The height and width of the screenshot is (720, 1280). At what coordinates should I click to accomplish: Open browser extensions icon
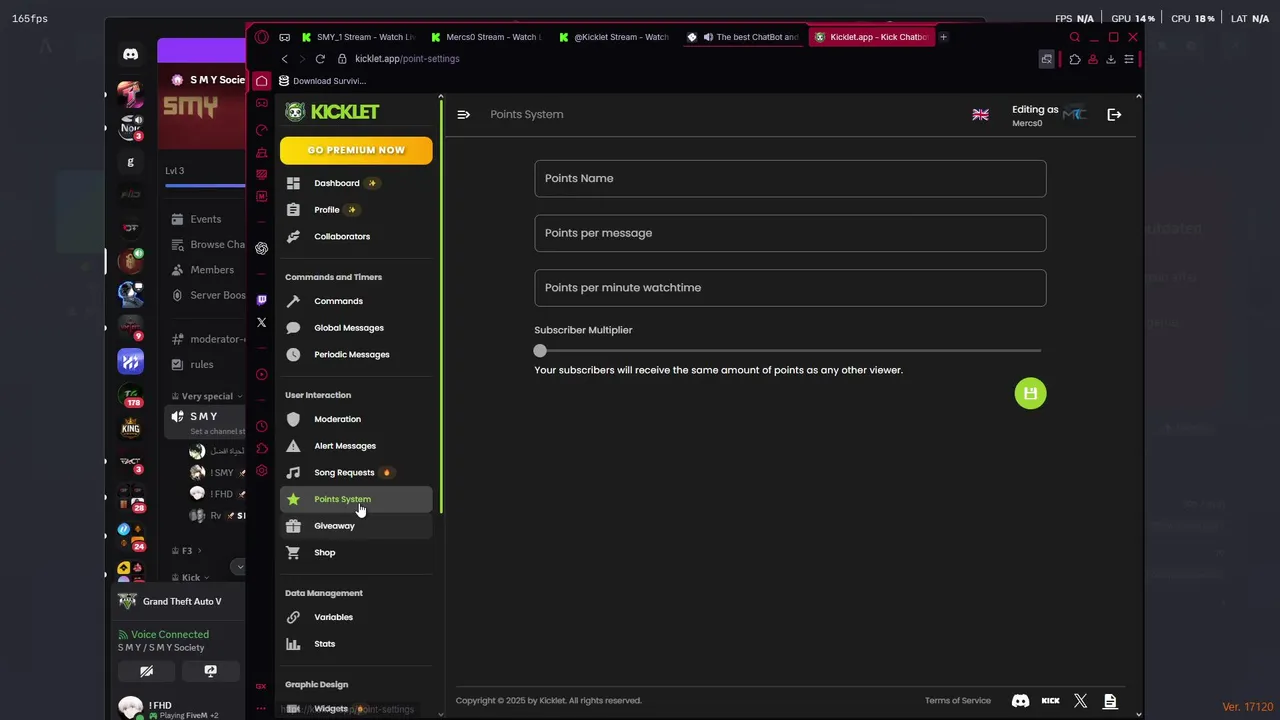(1075, 59)
